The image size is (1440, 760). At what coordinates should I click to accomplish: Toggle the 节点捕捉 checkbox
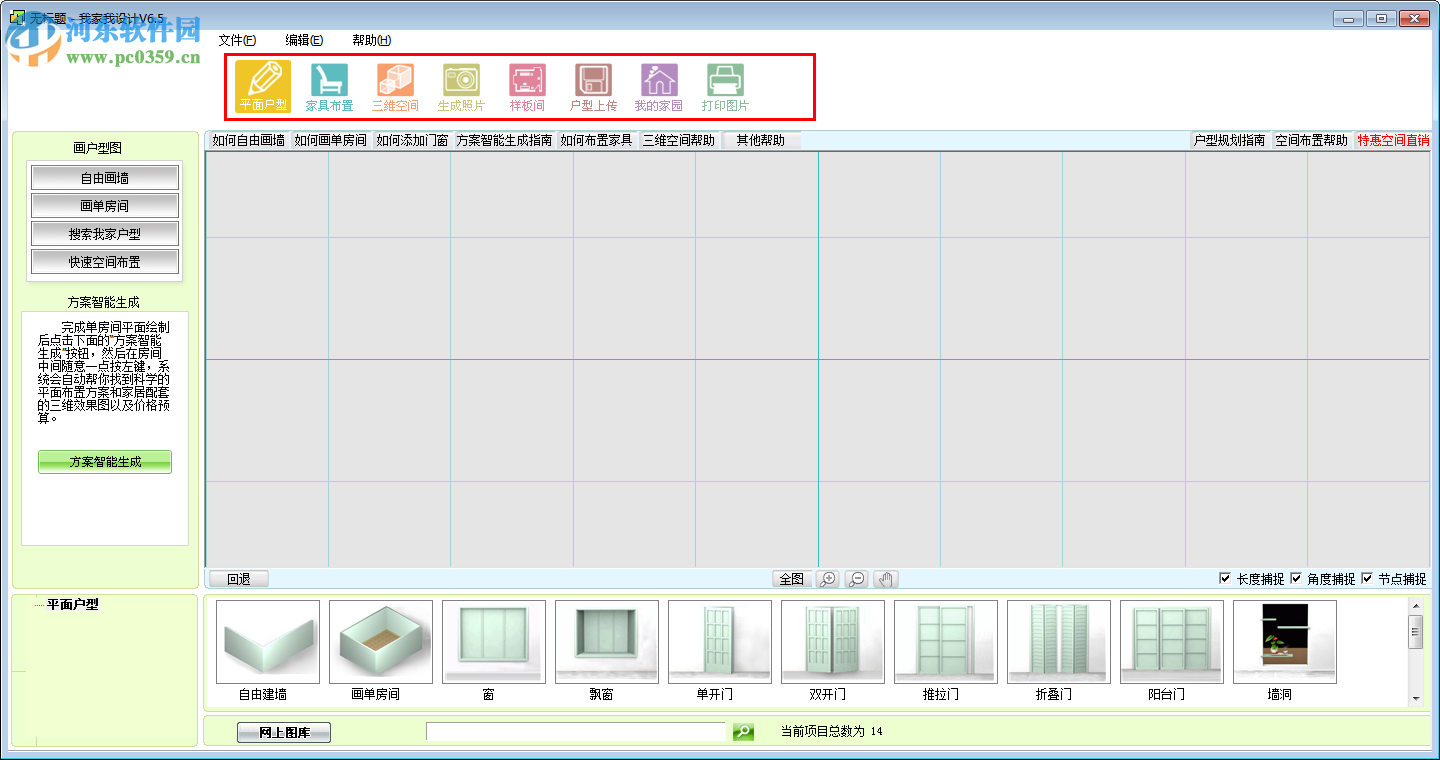pyautogui.click(x=1367, y=578)
